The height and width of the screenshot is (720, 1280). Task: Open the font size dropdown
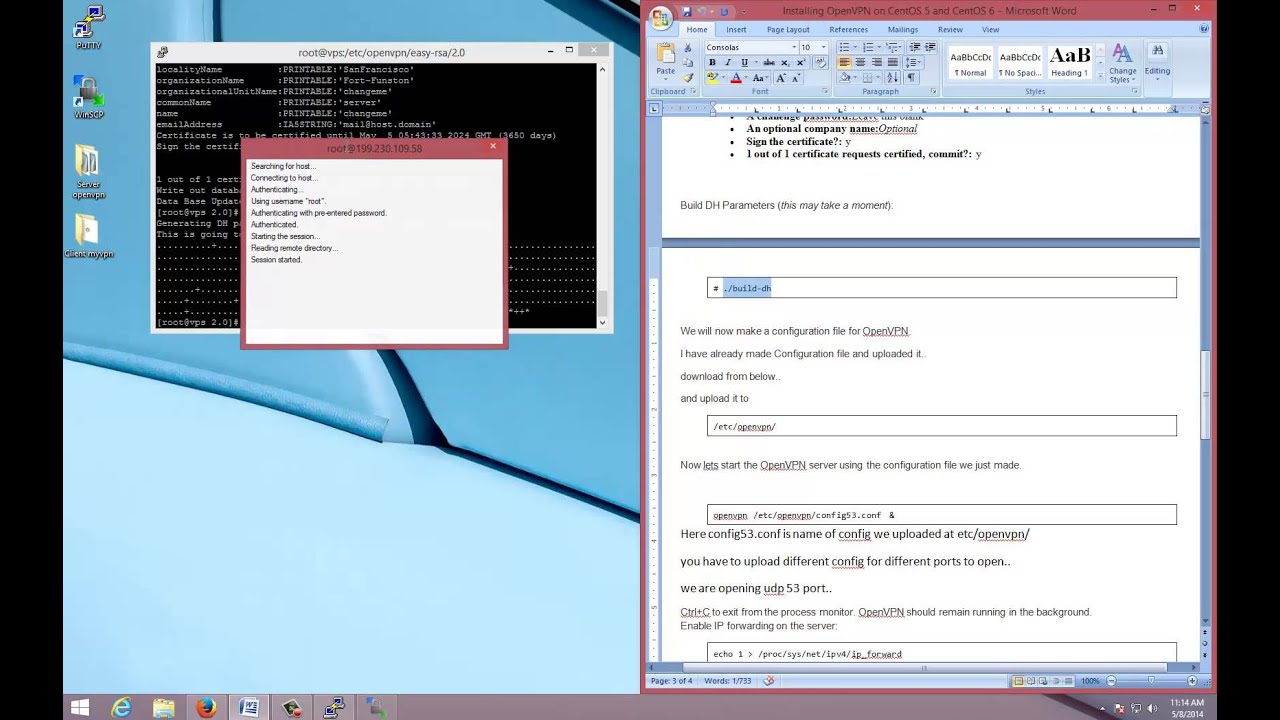pos(823,47)
